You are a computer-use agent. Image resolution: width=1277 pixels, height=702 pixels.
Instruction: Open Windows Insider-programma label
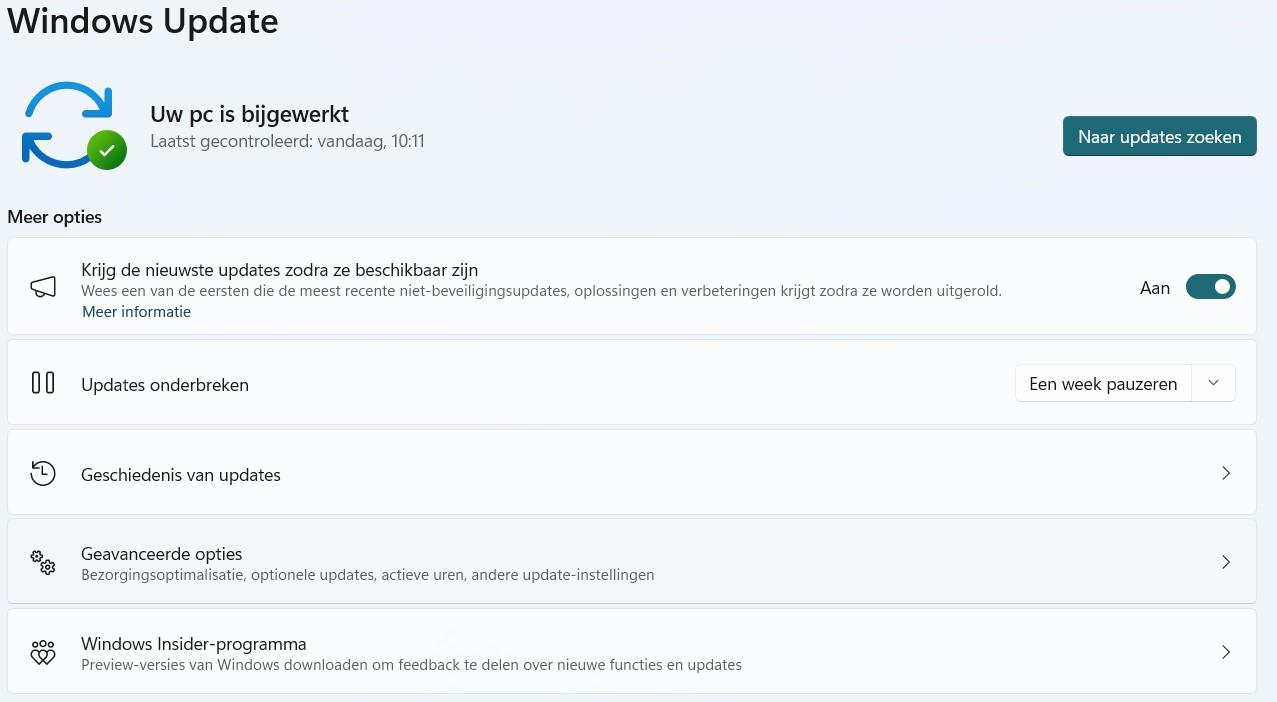tap(193, 644)
